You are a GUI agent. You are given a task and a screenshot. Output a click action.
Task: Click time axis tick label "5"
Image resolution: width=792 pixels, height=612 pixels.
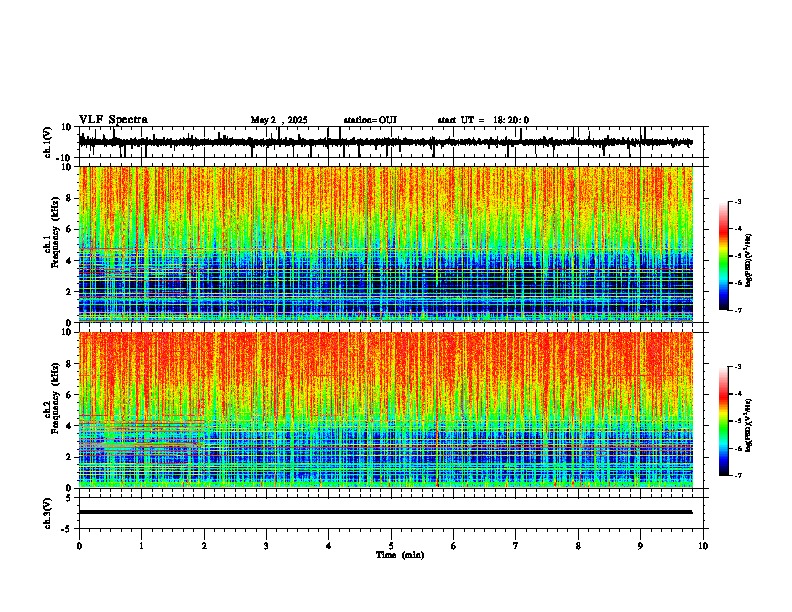391,546
